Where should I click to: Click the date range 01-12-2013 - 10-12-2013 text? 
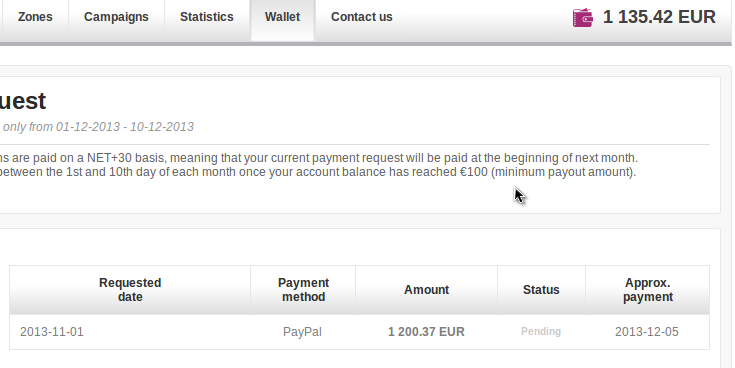125,127
